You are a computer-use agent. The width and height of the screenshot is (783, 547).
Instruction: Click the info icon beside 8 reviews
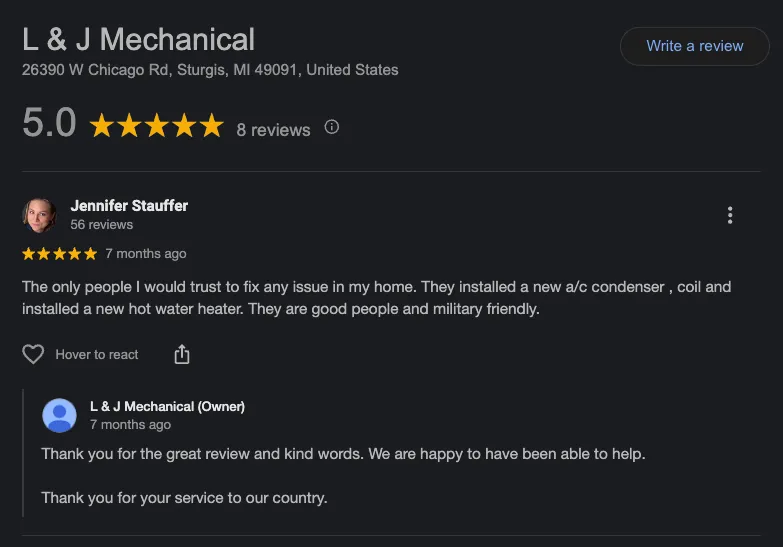pyautogui.click(x=332, y=127)
